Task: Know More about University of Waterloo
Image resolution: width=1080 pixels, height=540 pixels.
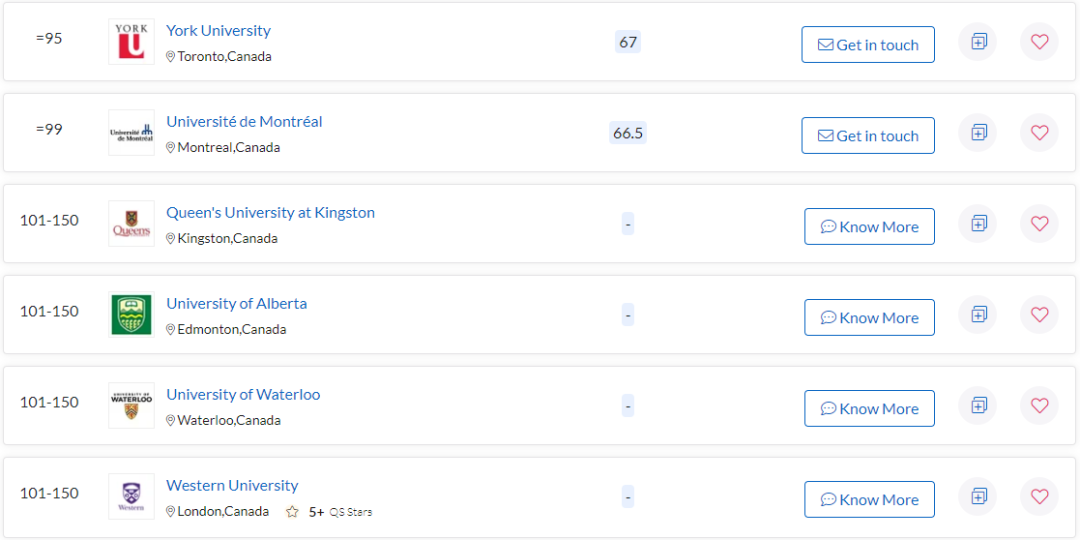Action: pos(869,408)
